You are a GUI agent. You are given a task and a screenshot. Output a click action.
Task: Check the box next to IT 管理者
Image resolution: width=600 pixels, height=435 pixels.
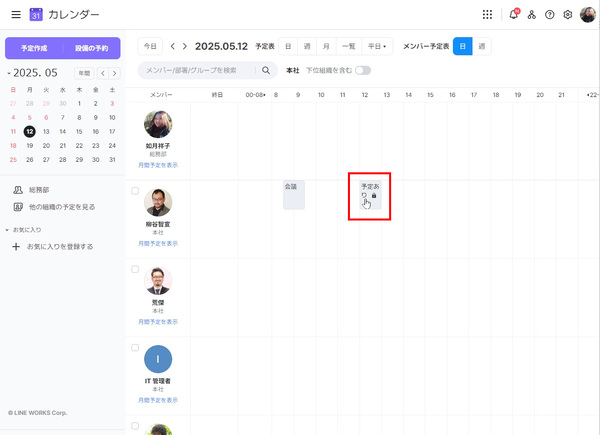[135, 348]
